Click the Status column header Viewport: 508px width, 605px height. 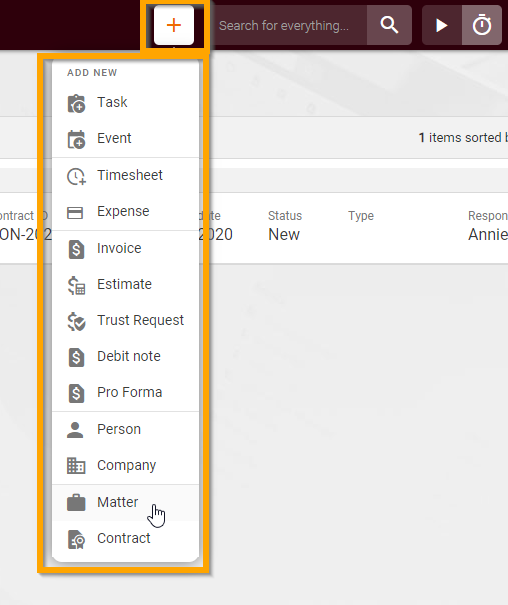point(285,216)
